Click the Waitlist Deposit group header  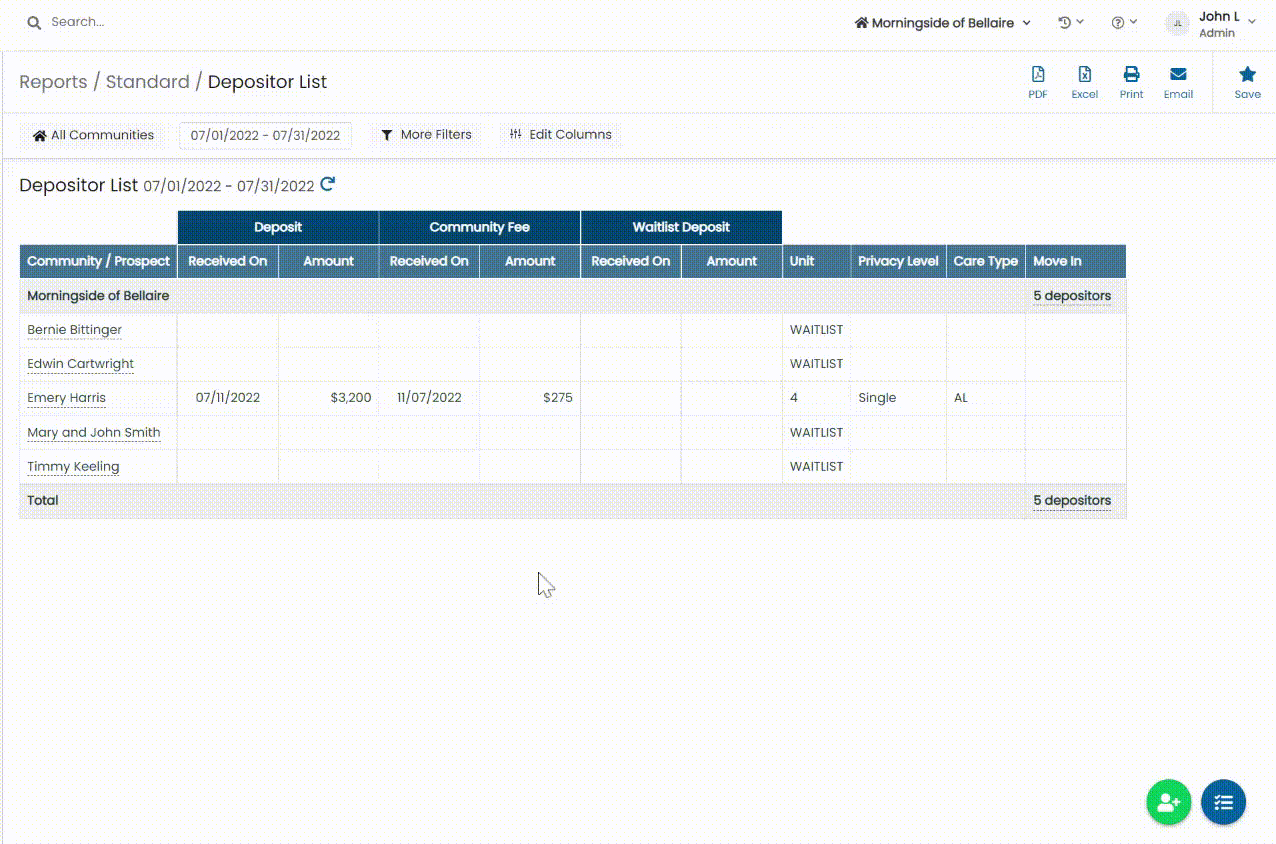tap(681, 227)
